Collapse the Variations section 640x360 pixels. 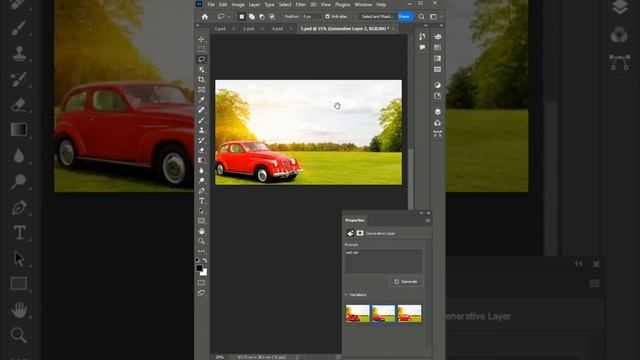click(x=347, y=295)
